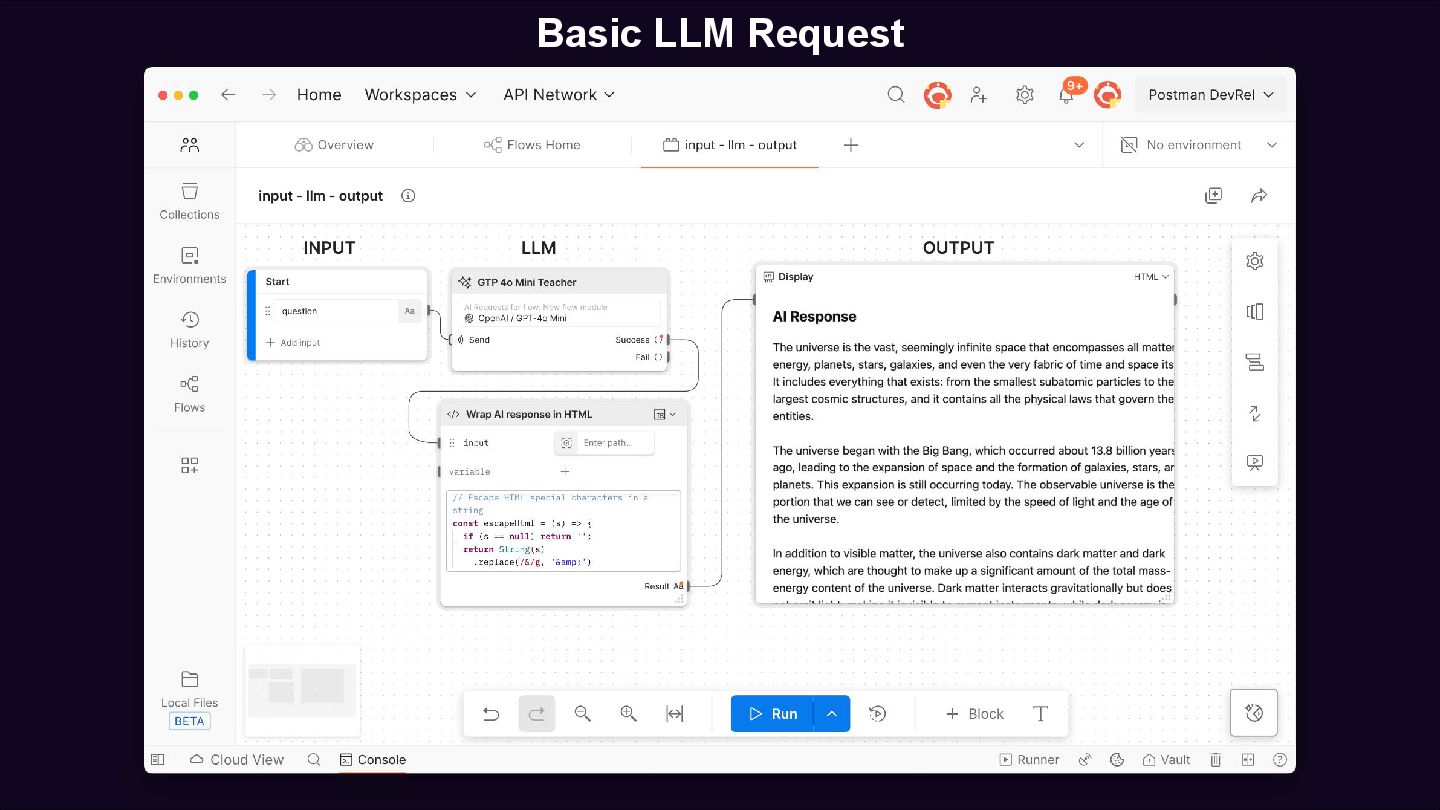Click the trash icon in status bar
Screen dimensions: 1440x810
pyautogui.click(x=1216, y=760)
